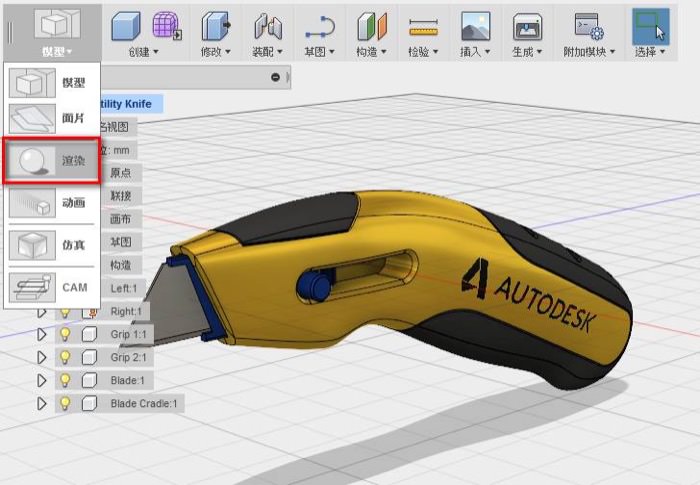Expand the Blade Cradle:1 component
This screenshot has width=700, height=485.
pos(42,404)
